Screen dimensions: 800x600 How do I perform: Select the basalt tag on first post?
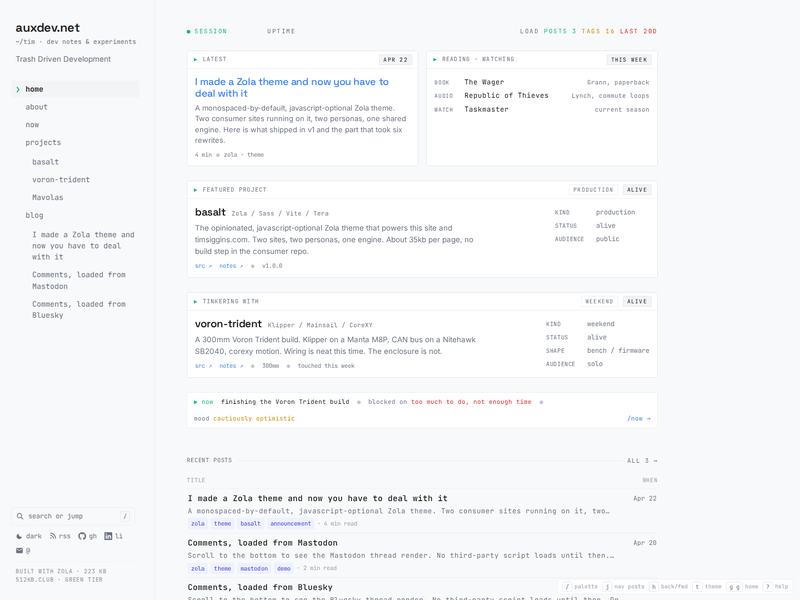pos(250,523)
